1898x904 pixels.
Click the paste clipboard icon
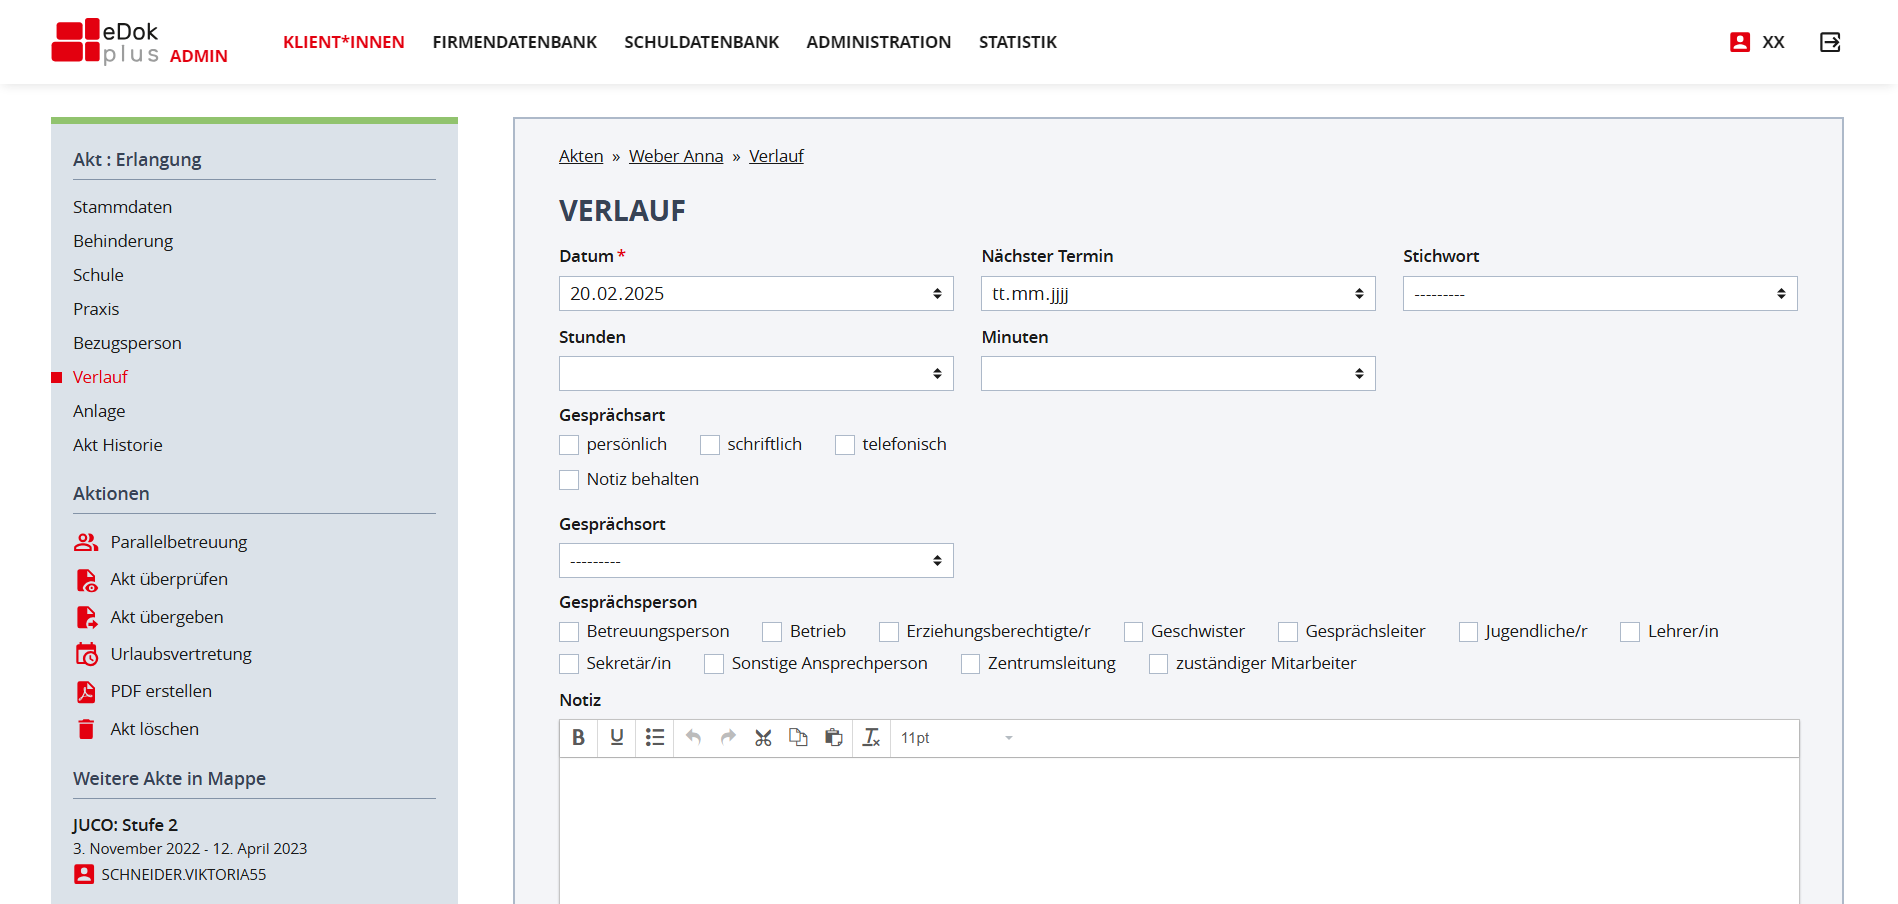click(833, 738)
